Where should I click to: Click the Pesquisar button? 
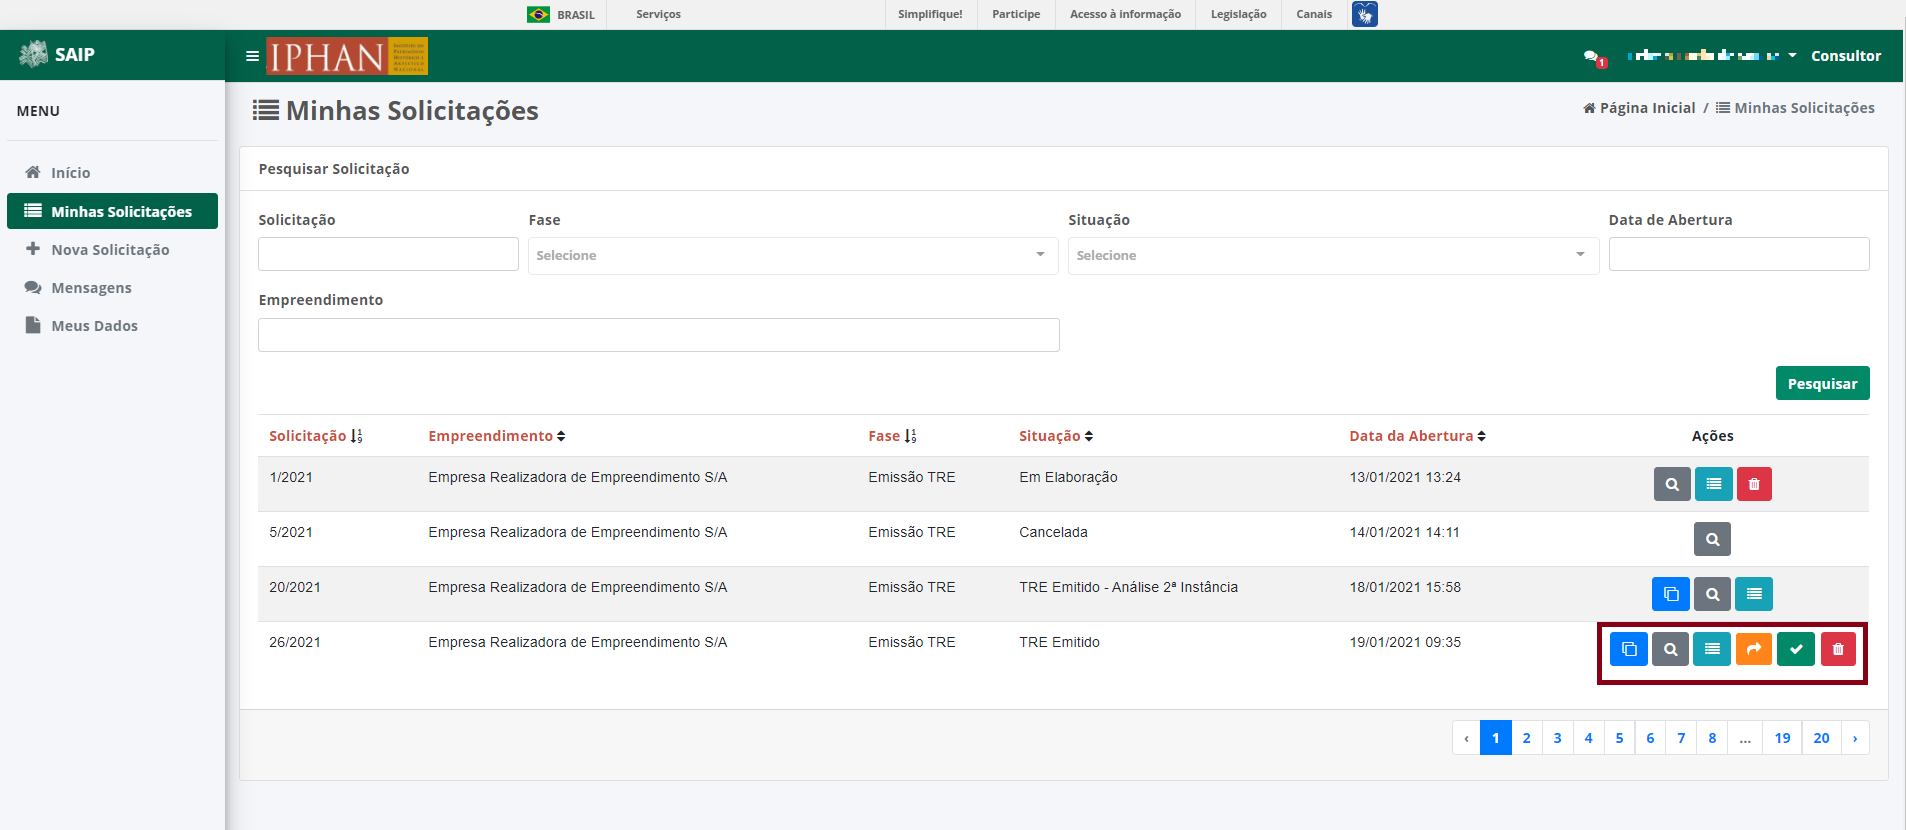click(1822, 383)
